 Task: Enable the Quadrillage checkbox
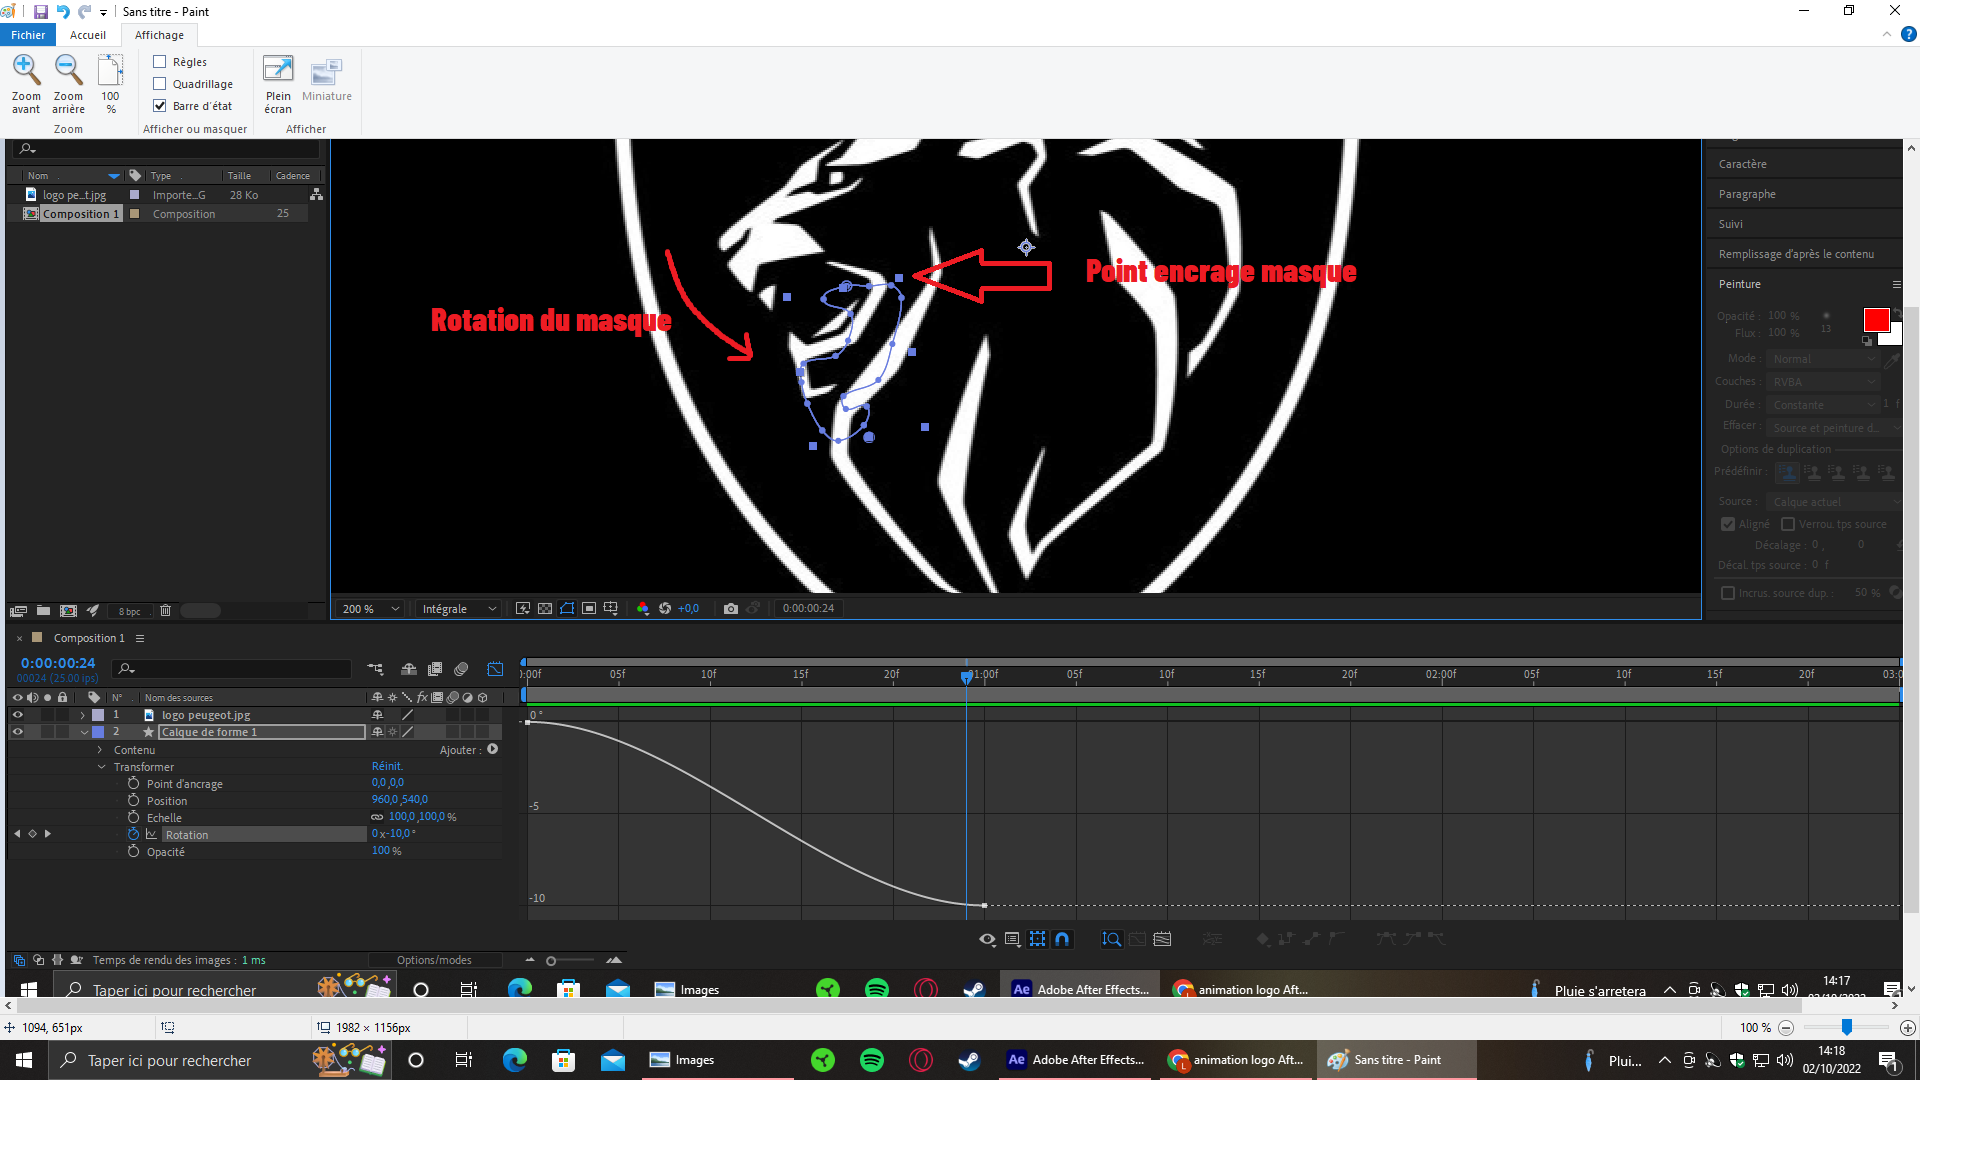[x=159, y=84]
